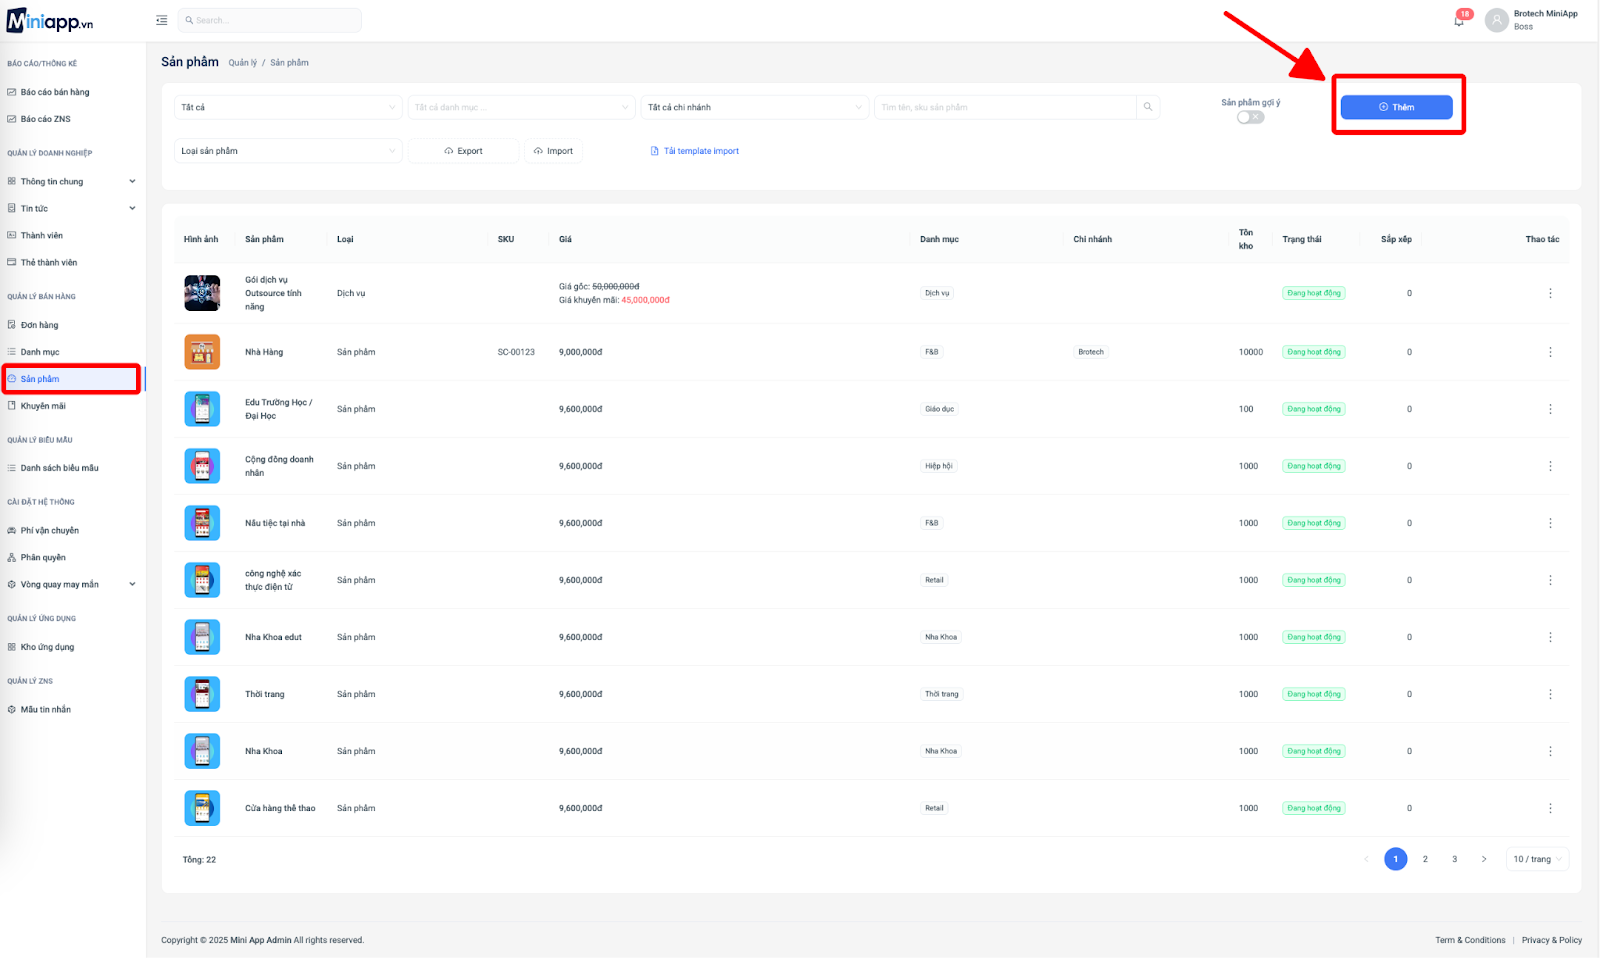
Task: Click Nấu tiệc tại nhà product thumbnail
Action: point(202,523)
